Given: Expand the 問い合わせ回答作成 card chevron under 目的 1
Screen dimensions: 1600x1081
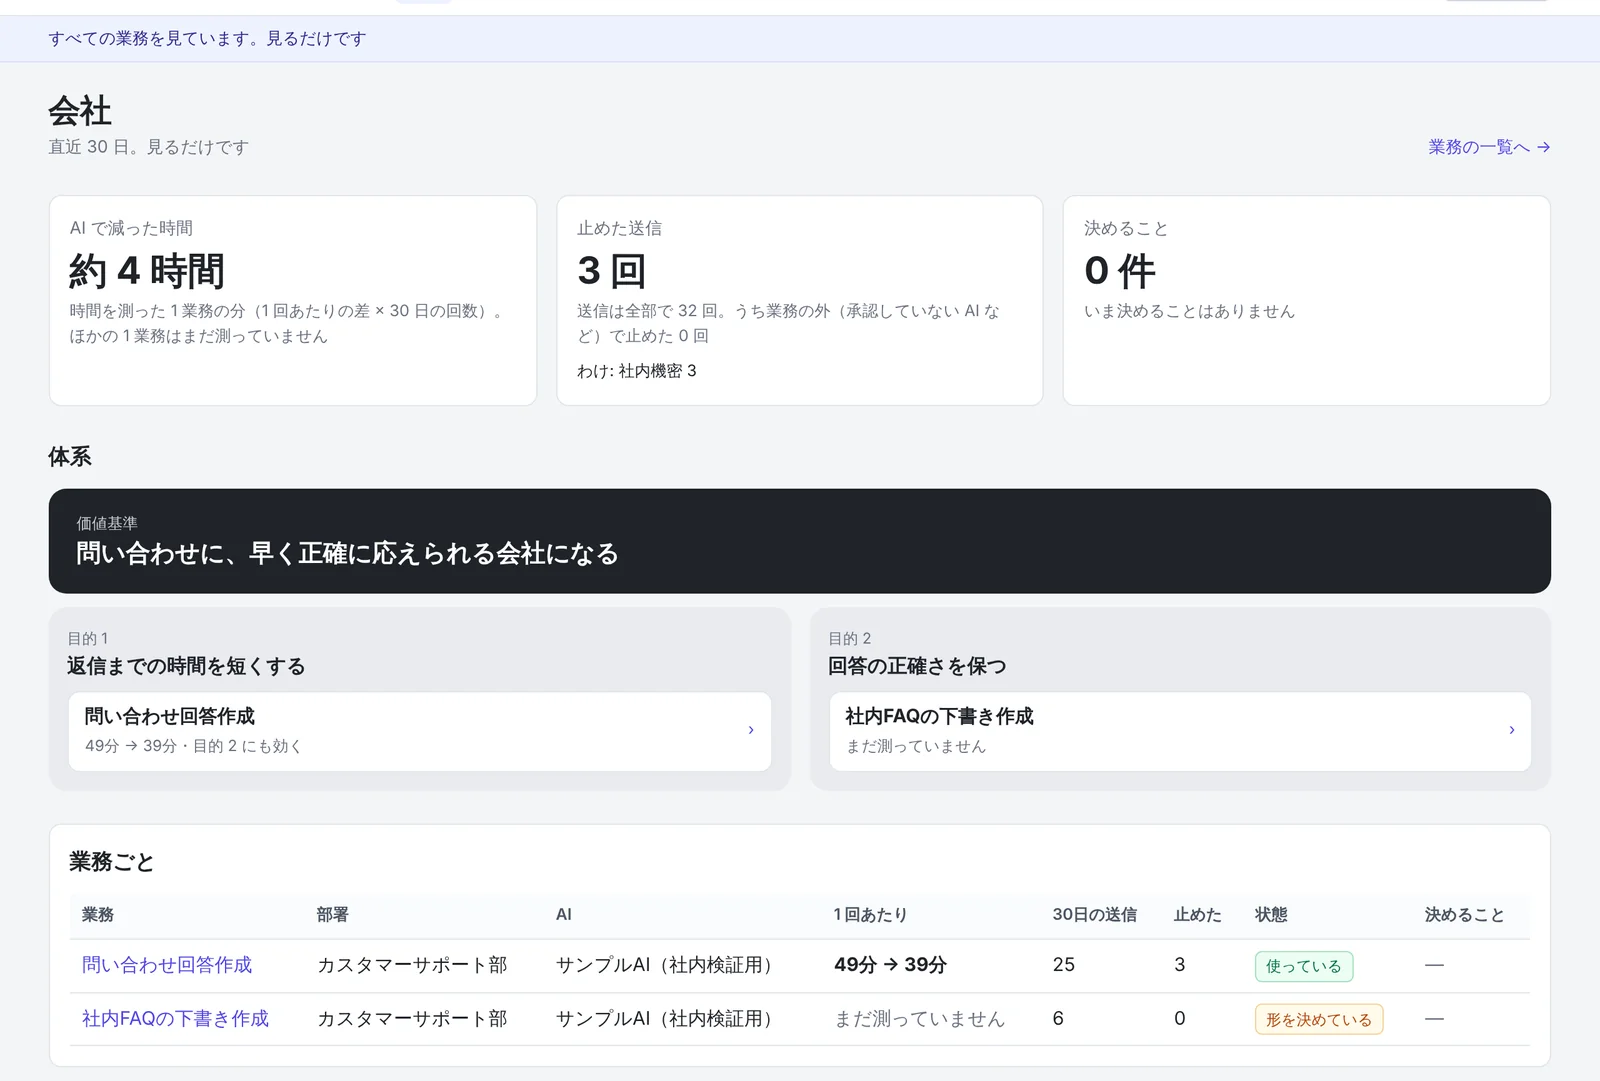Looking at the screenshot, I should click(751, 731).
